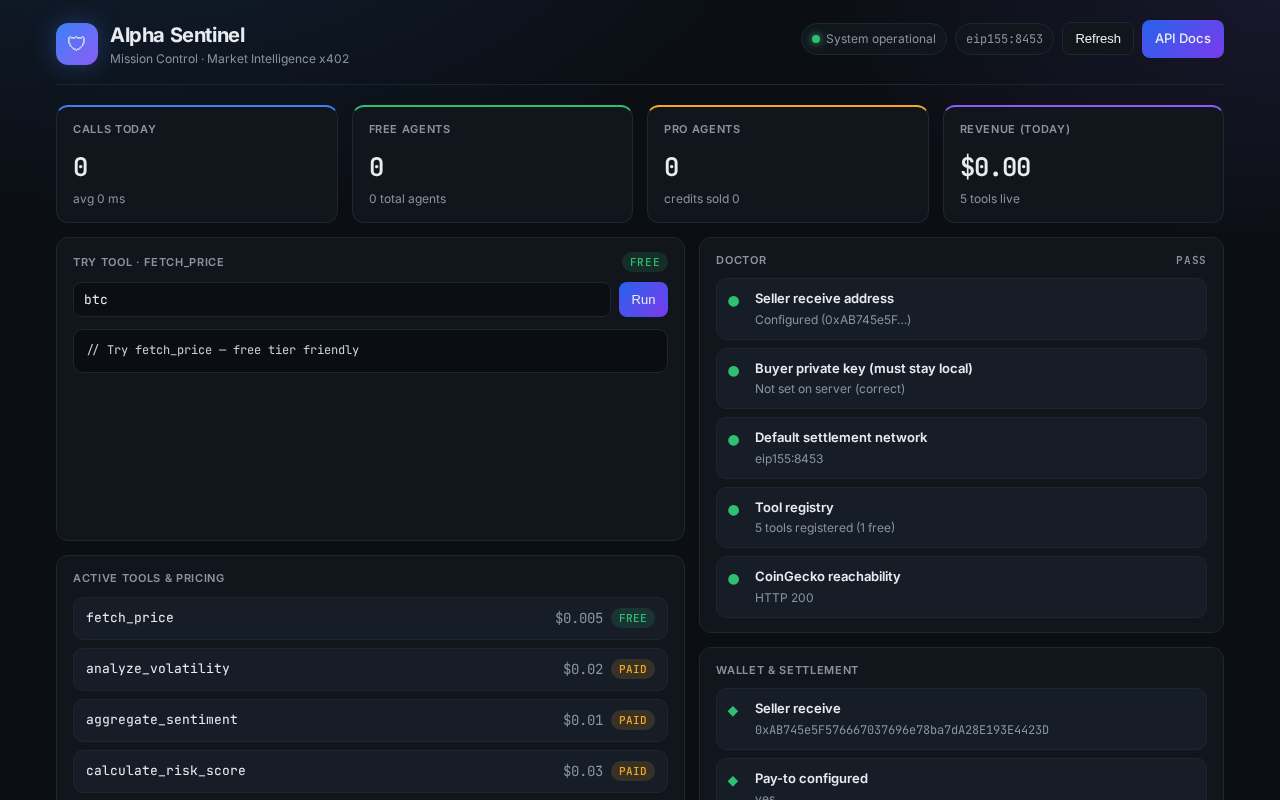
Task: Focus the btc symbol input field
Action: coord(342,299)
